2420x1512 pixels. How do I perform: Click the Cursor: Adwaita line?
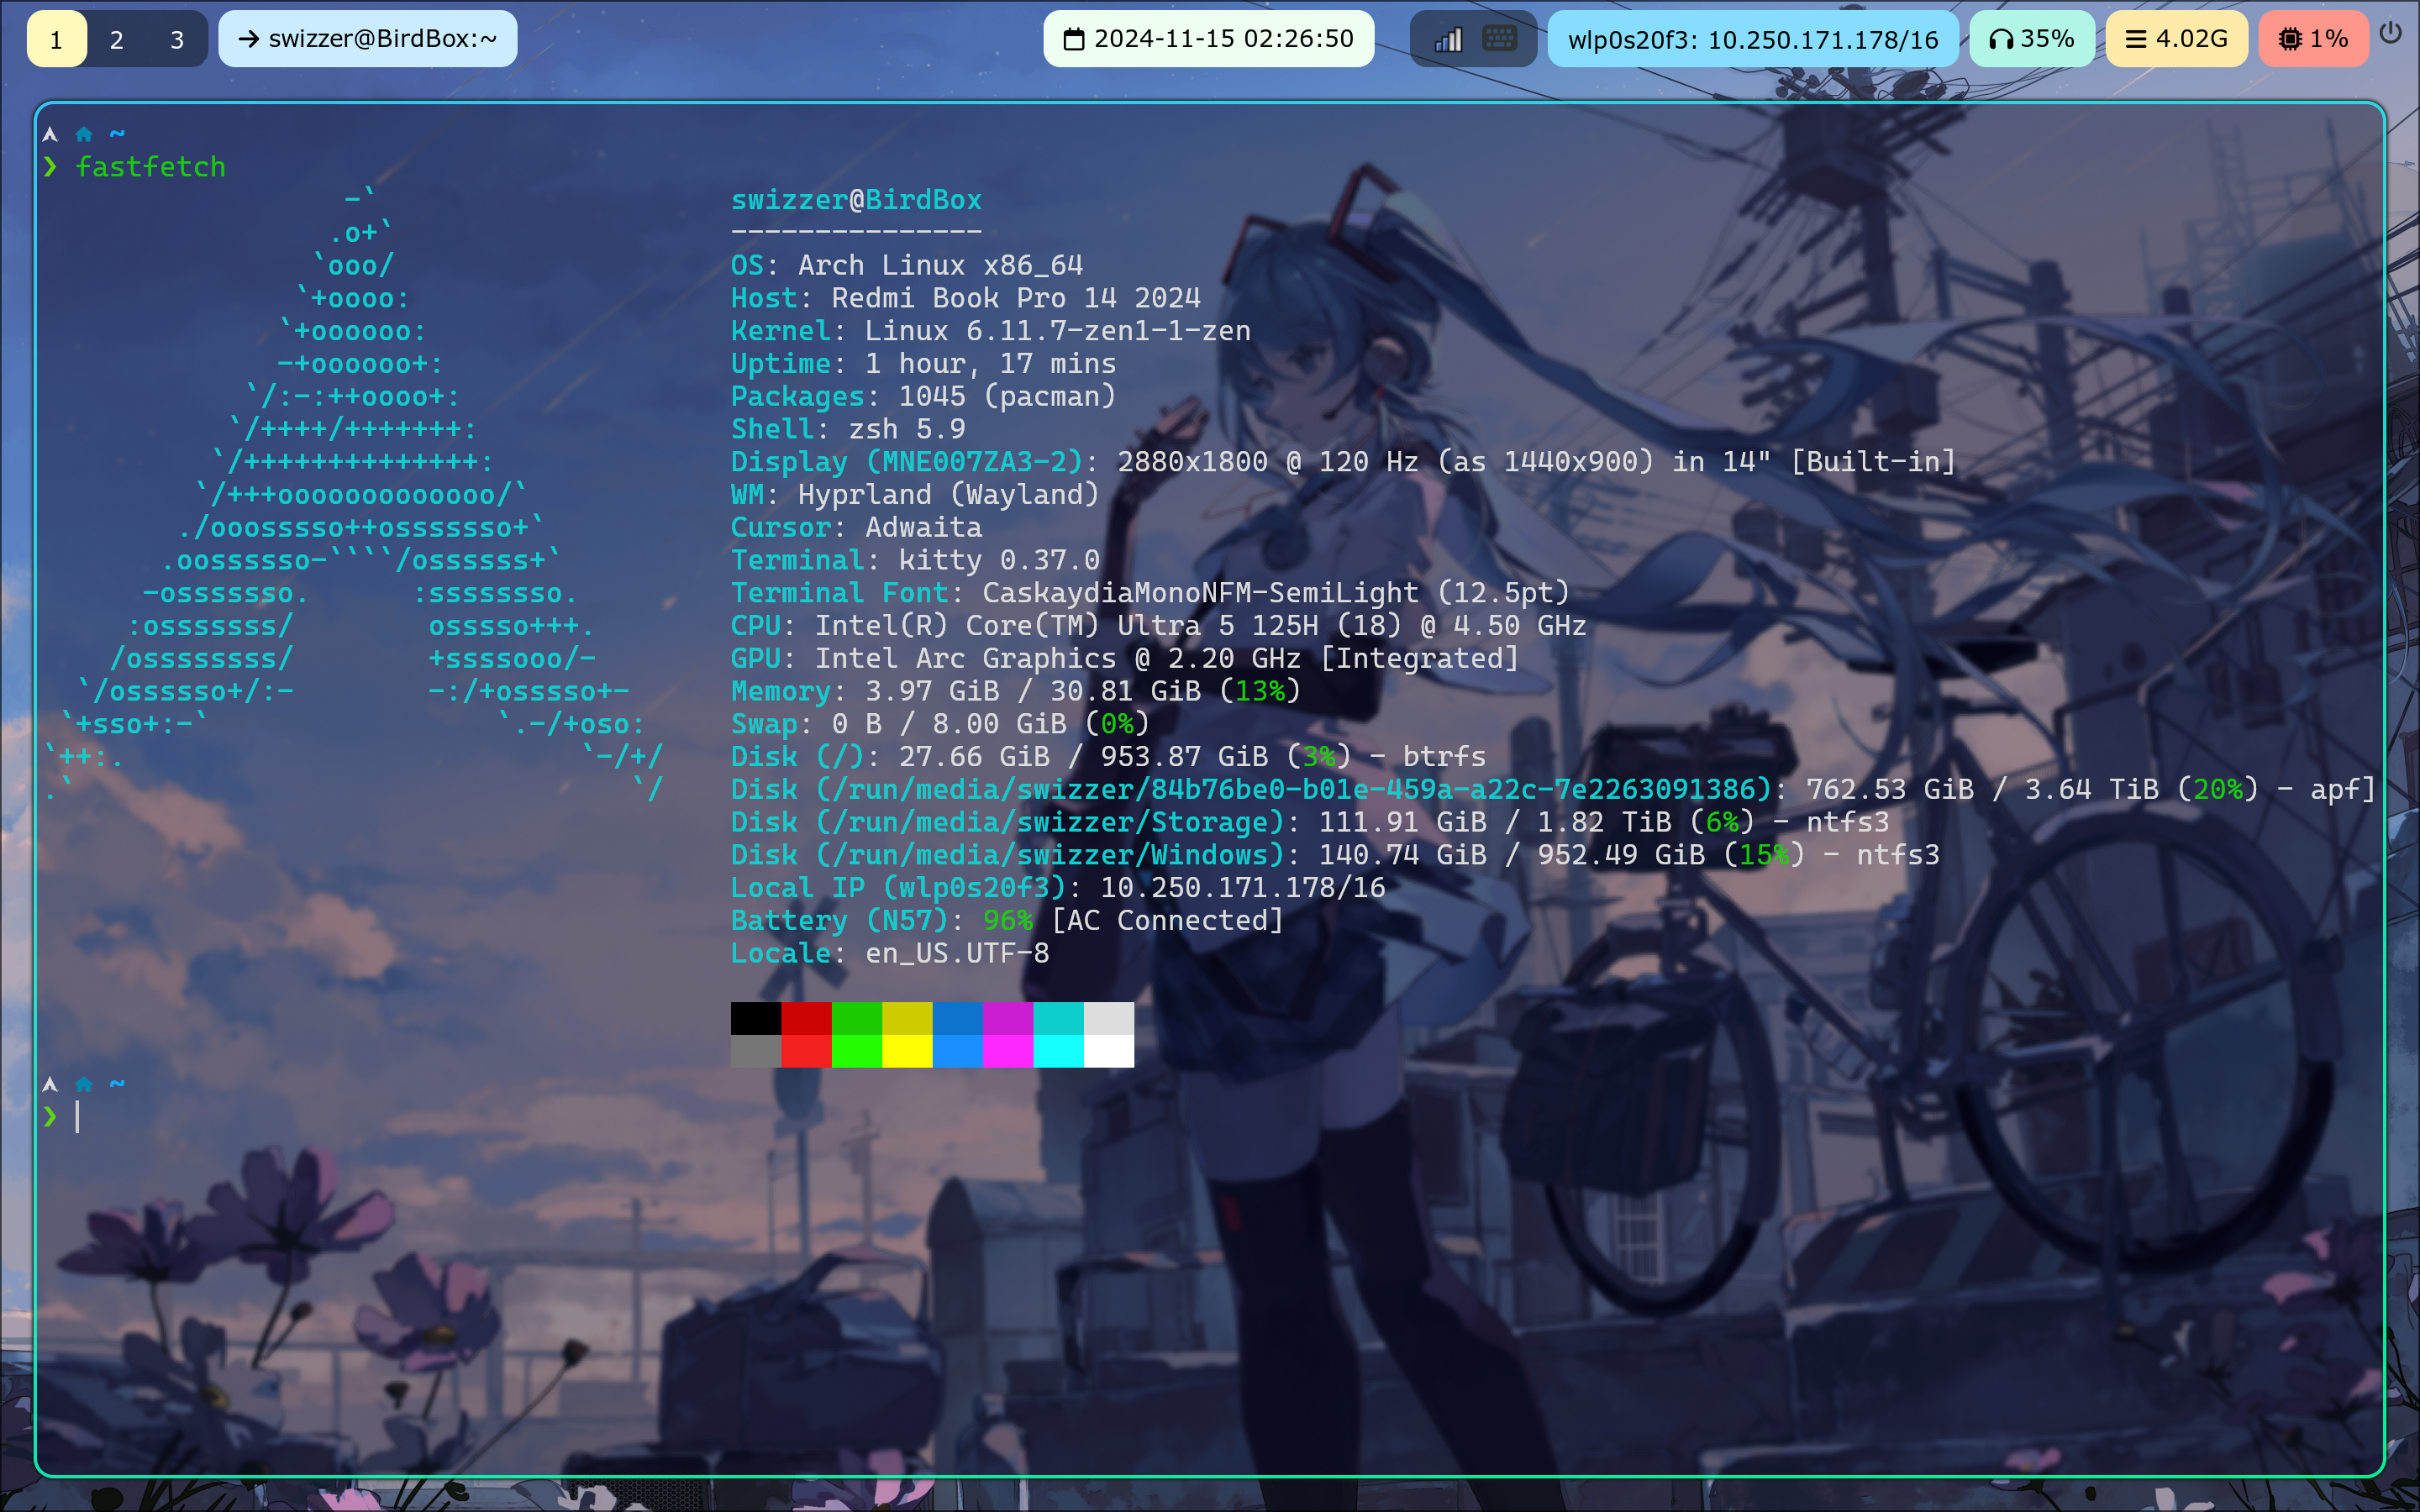[x=856, y=527]
